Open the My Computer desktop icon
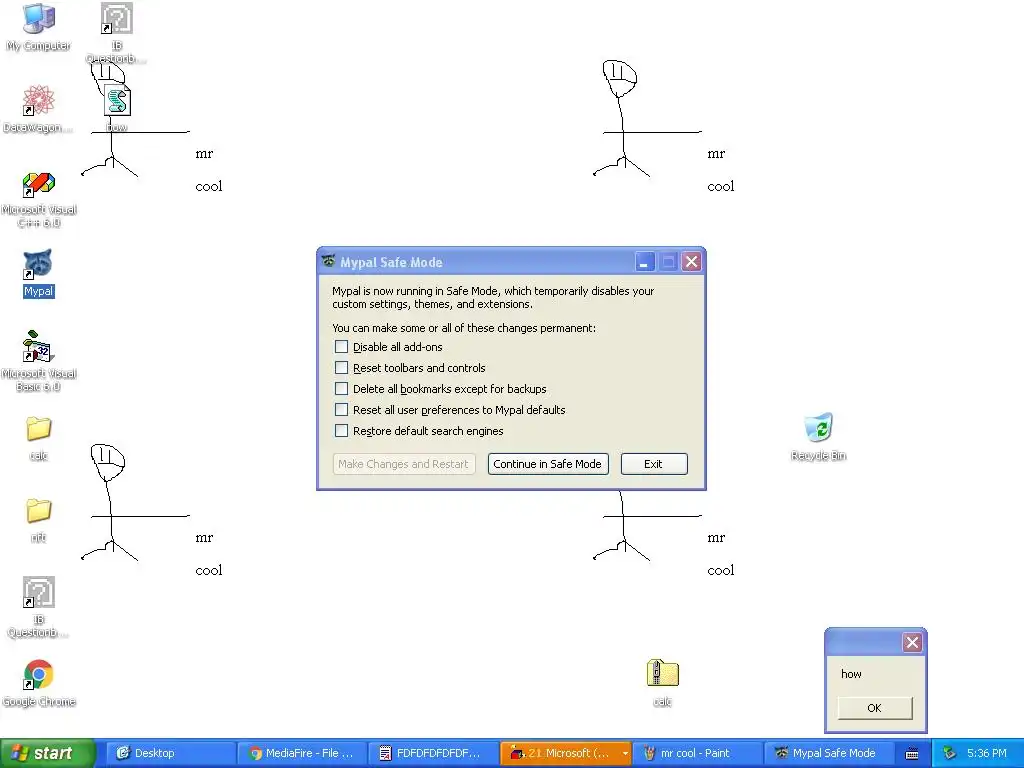This screenshot has width=1024, height=768. 39,19
